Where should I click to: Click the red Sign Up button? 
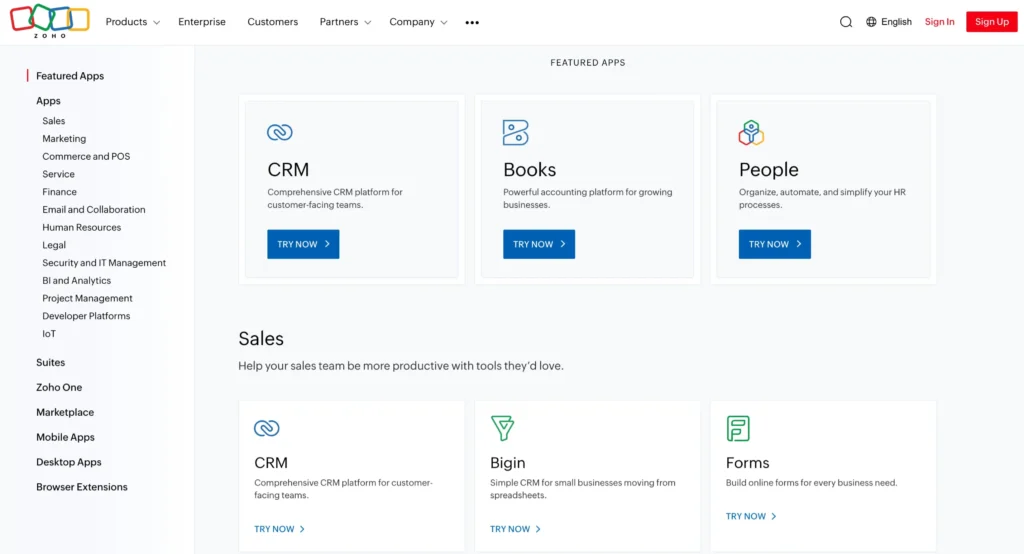[x=991, y=22]
